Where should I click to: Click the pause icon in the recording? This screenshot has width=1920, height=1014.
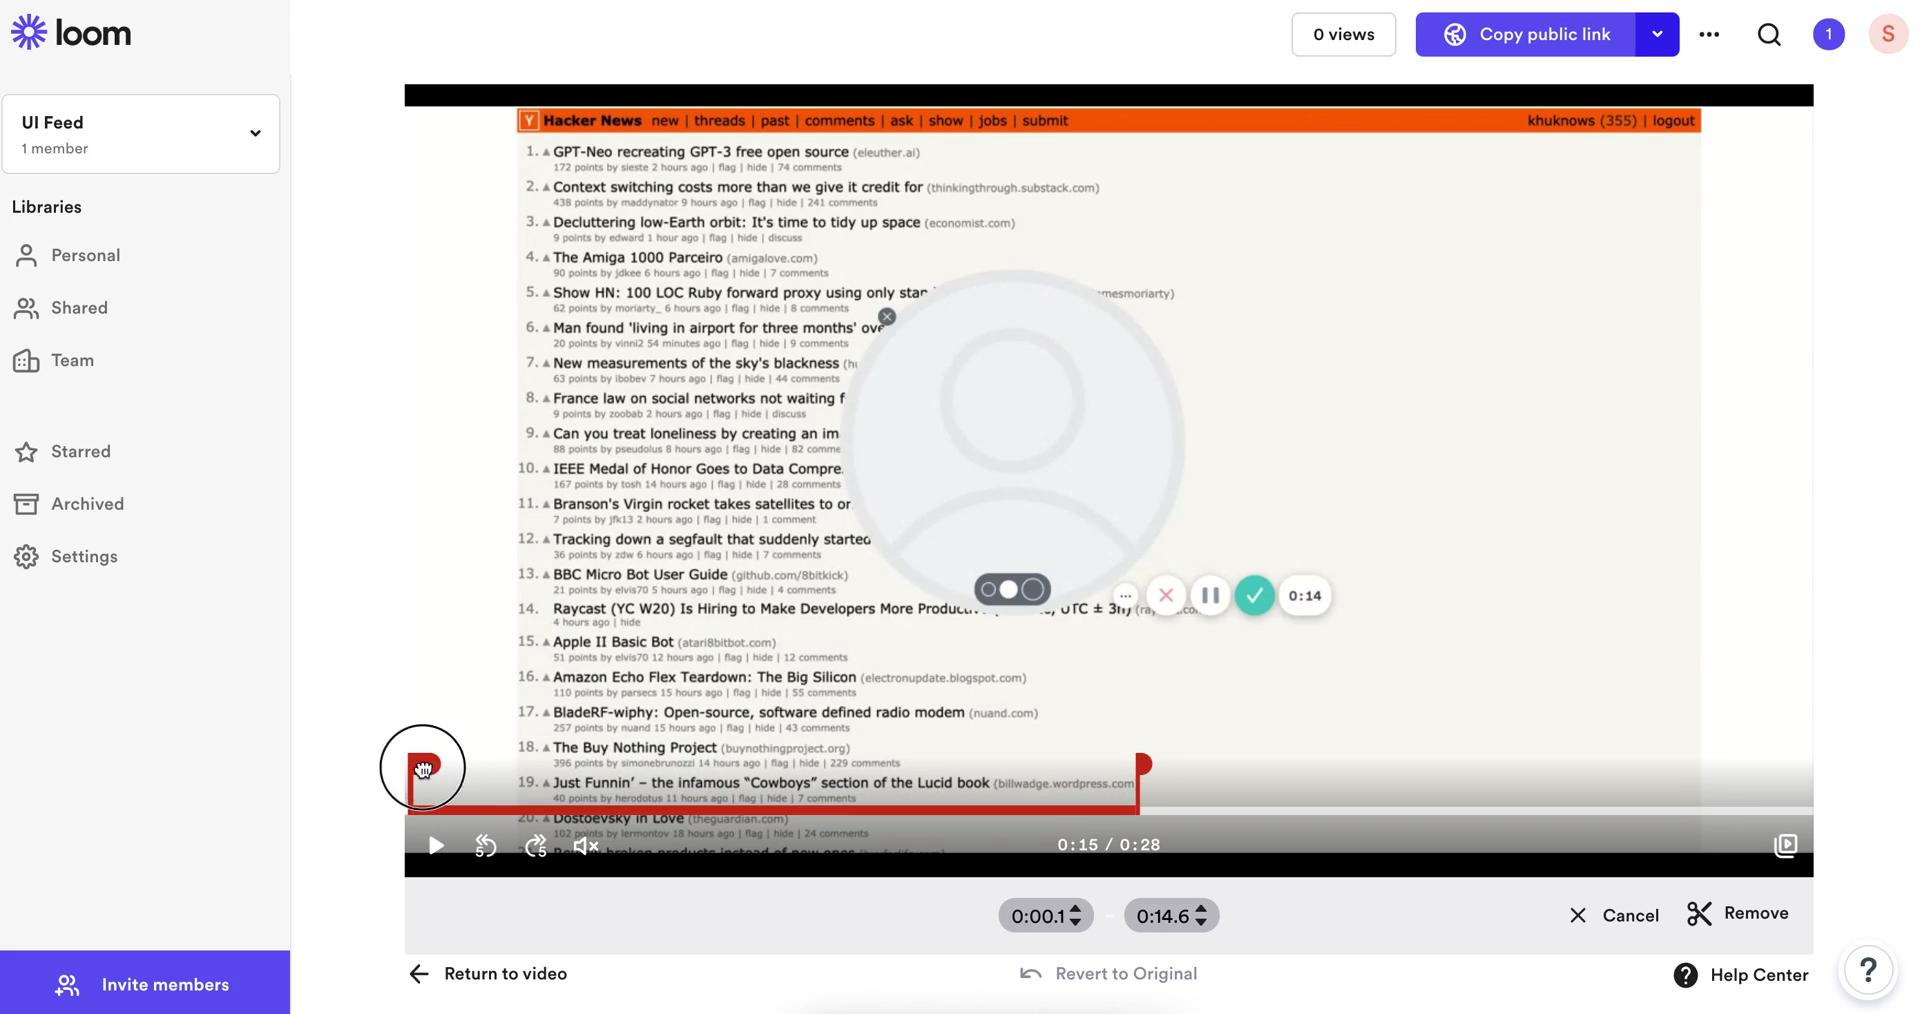[x=1210, y=596]
